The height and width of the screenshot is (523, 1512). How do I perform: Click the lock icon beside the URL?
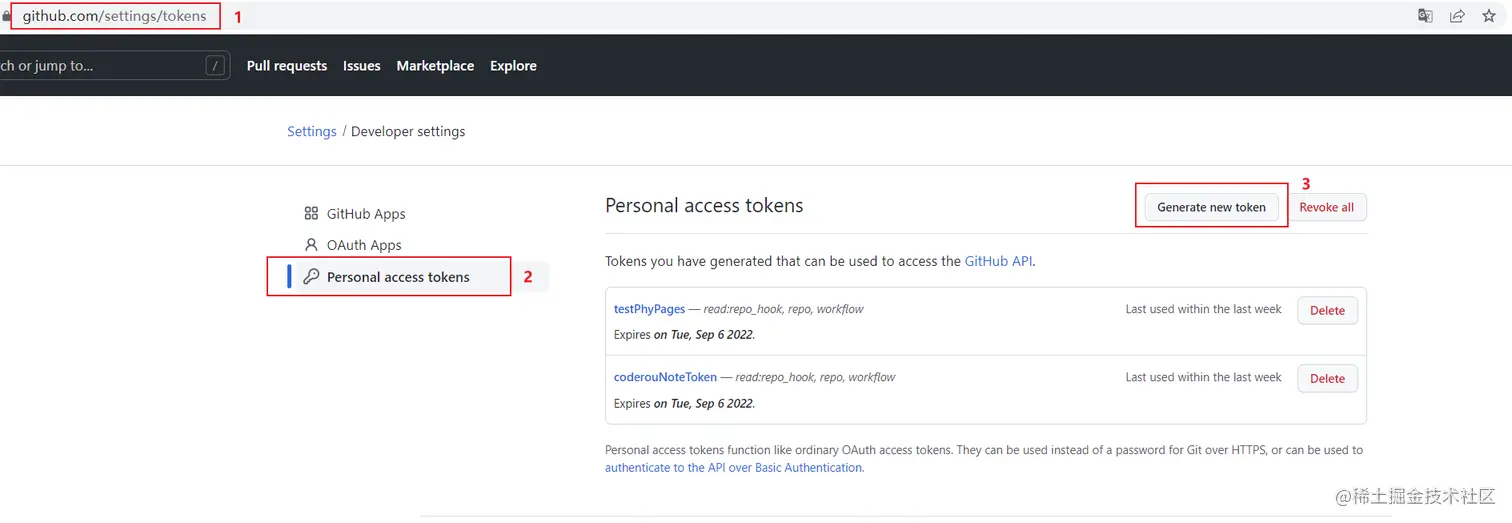click(6, 16)
